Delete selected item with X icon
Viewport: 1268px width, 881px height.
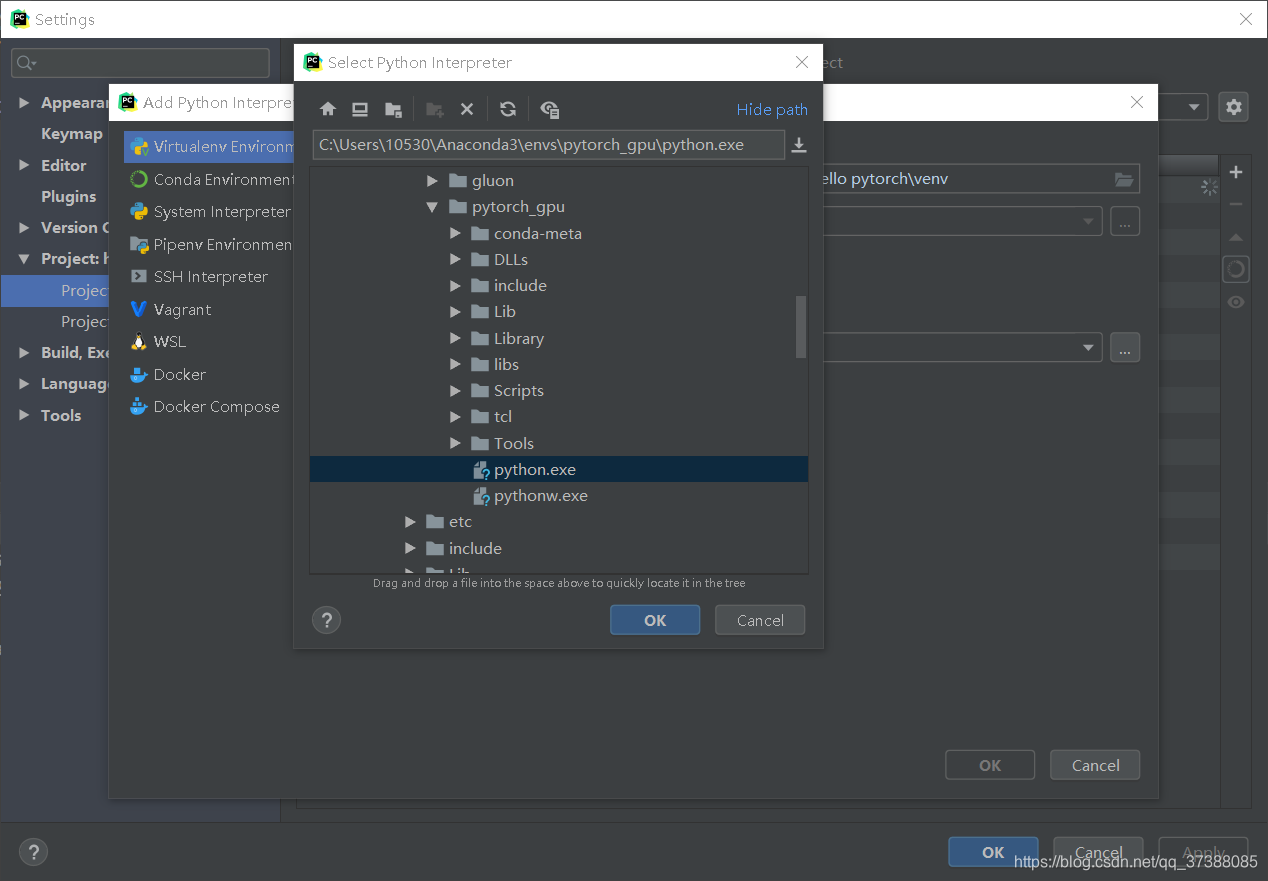click(x=466, y=109)
